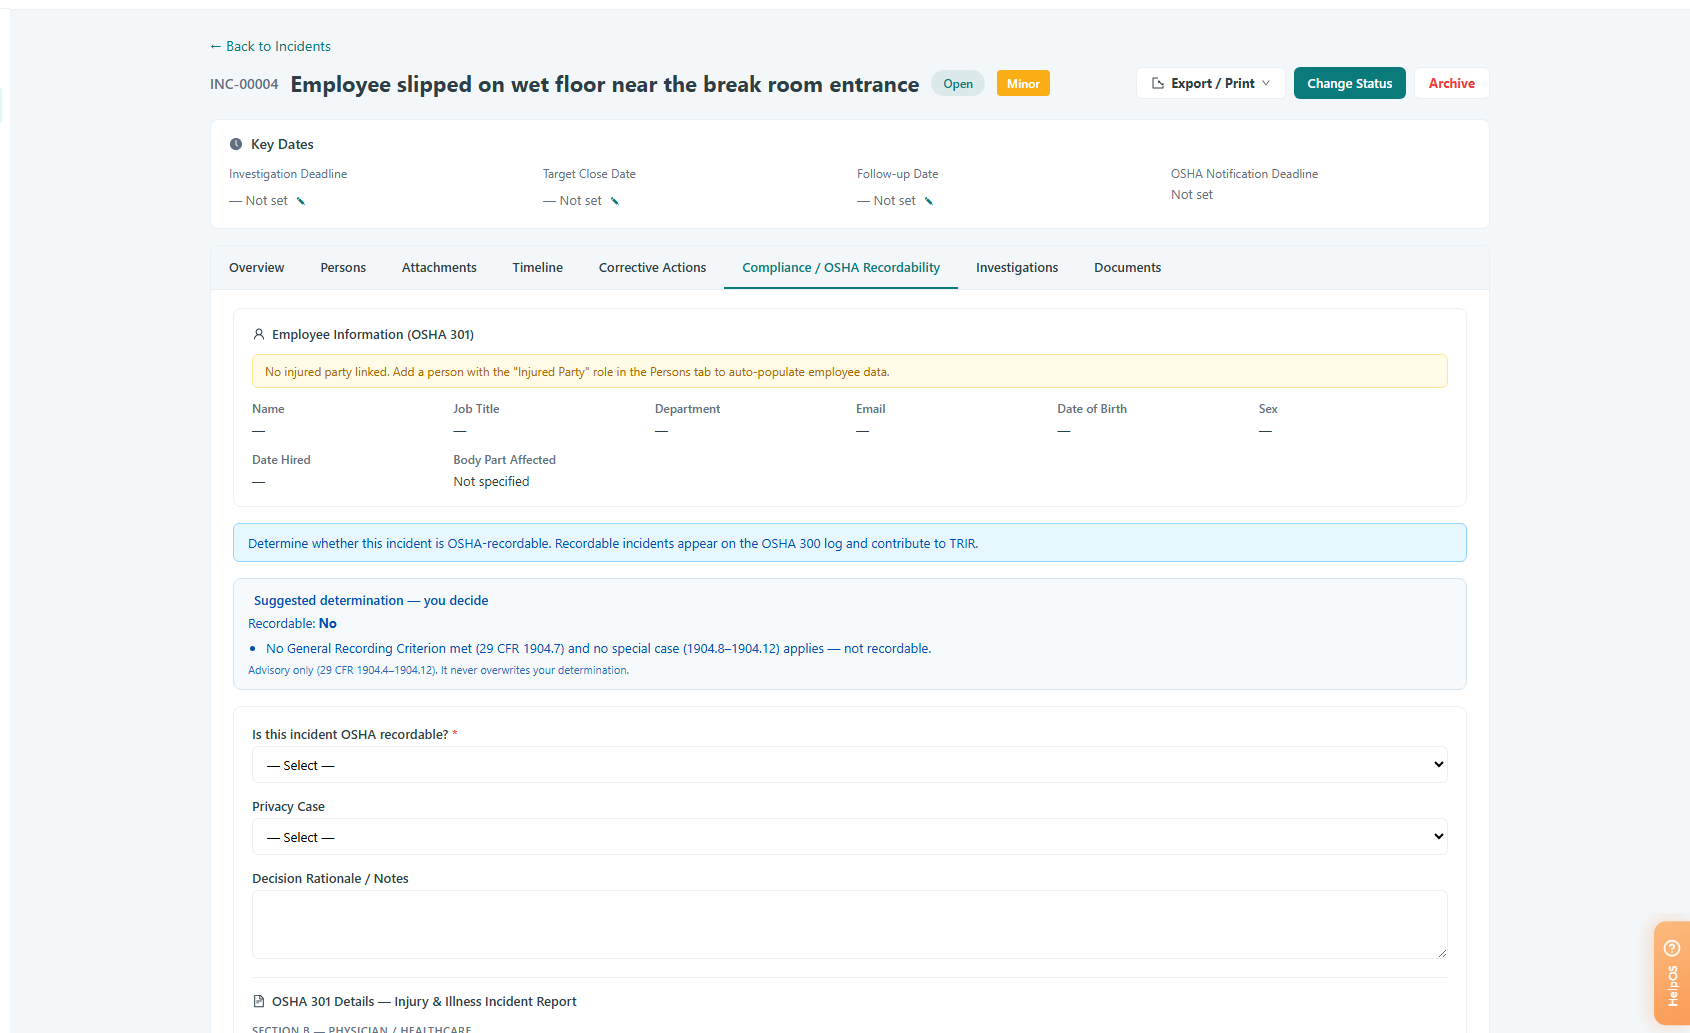Edit the Follow-up Date pencil icon
Viewport: 1690px width, 1033px height.
click(x=928, y=201)
